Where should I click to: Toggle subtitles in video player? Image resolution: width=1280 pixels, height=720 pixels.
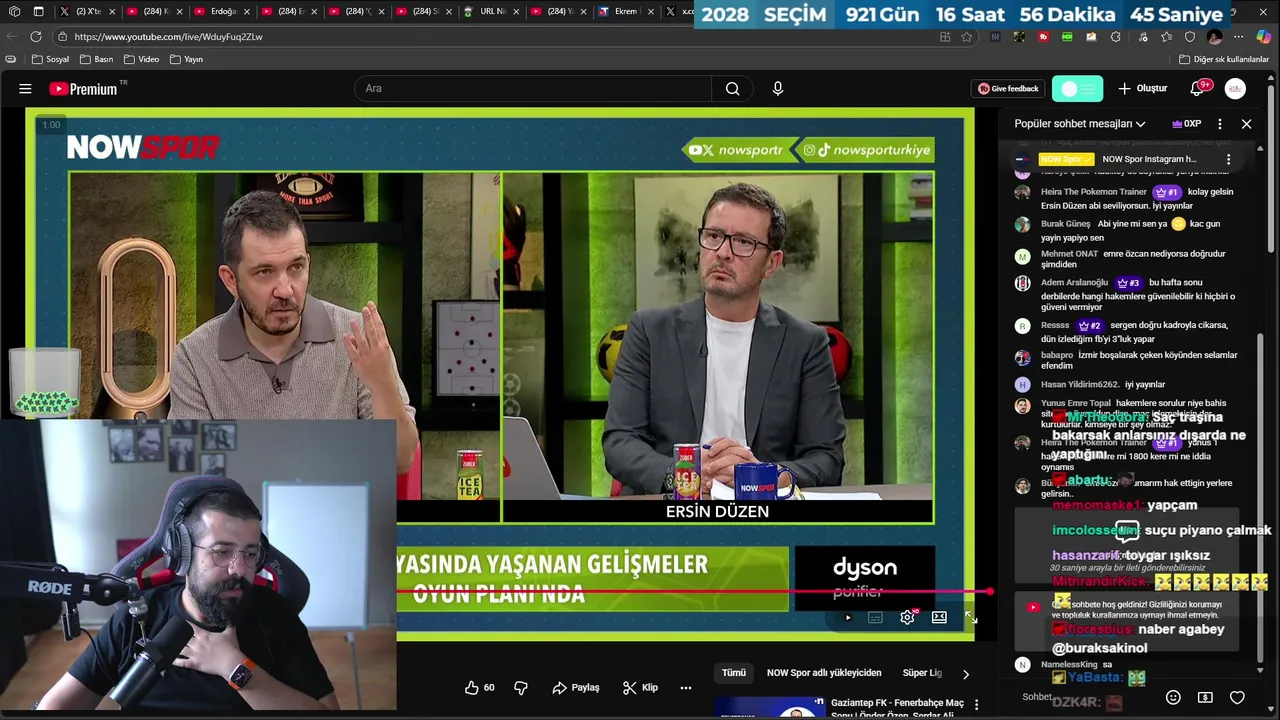(875, 617)
